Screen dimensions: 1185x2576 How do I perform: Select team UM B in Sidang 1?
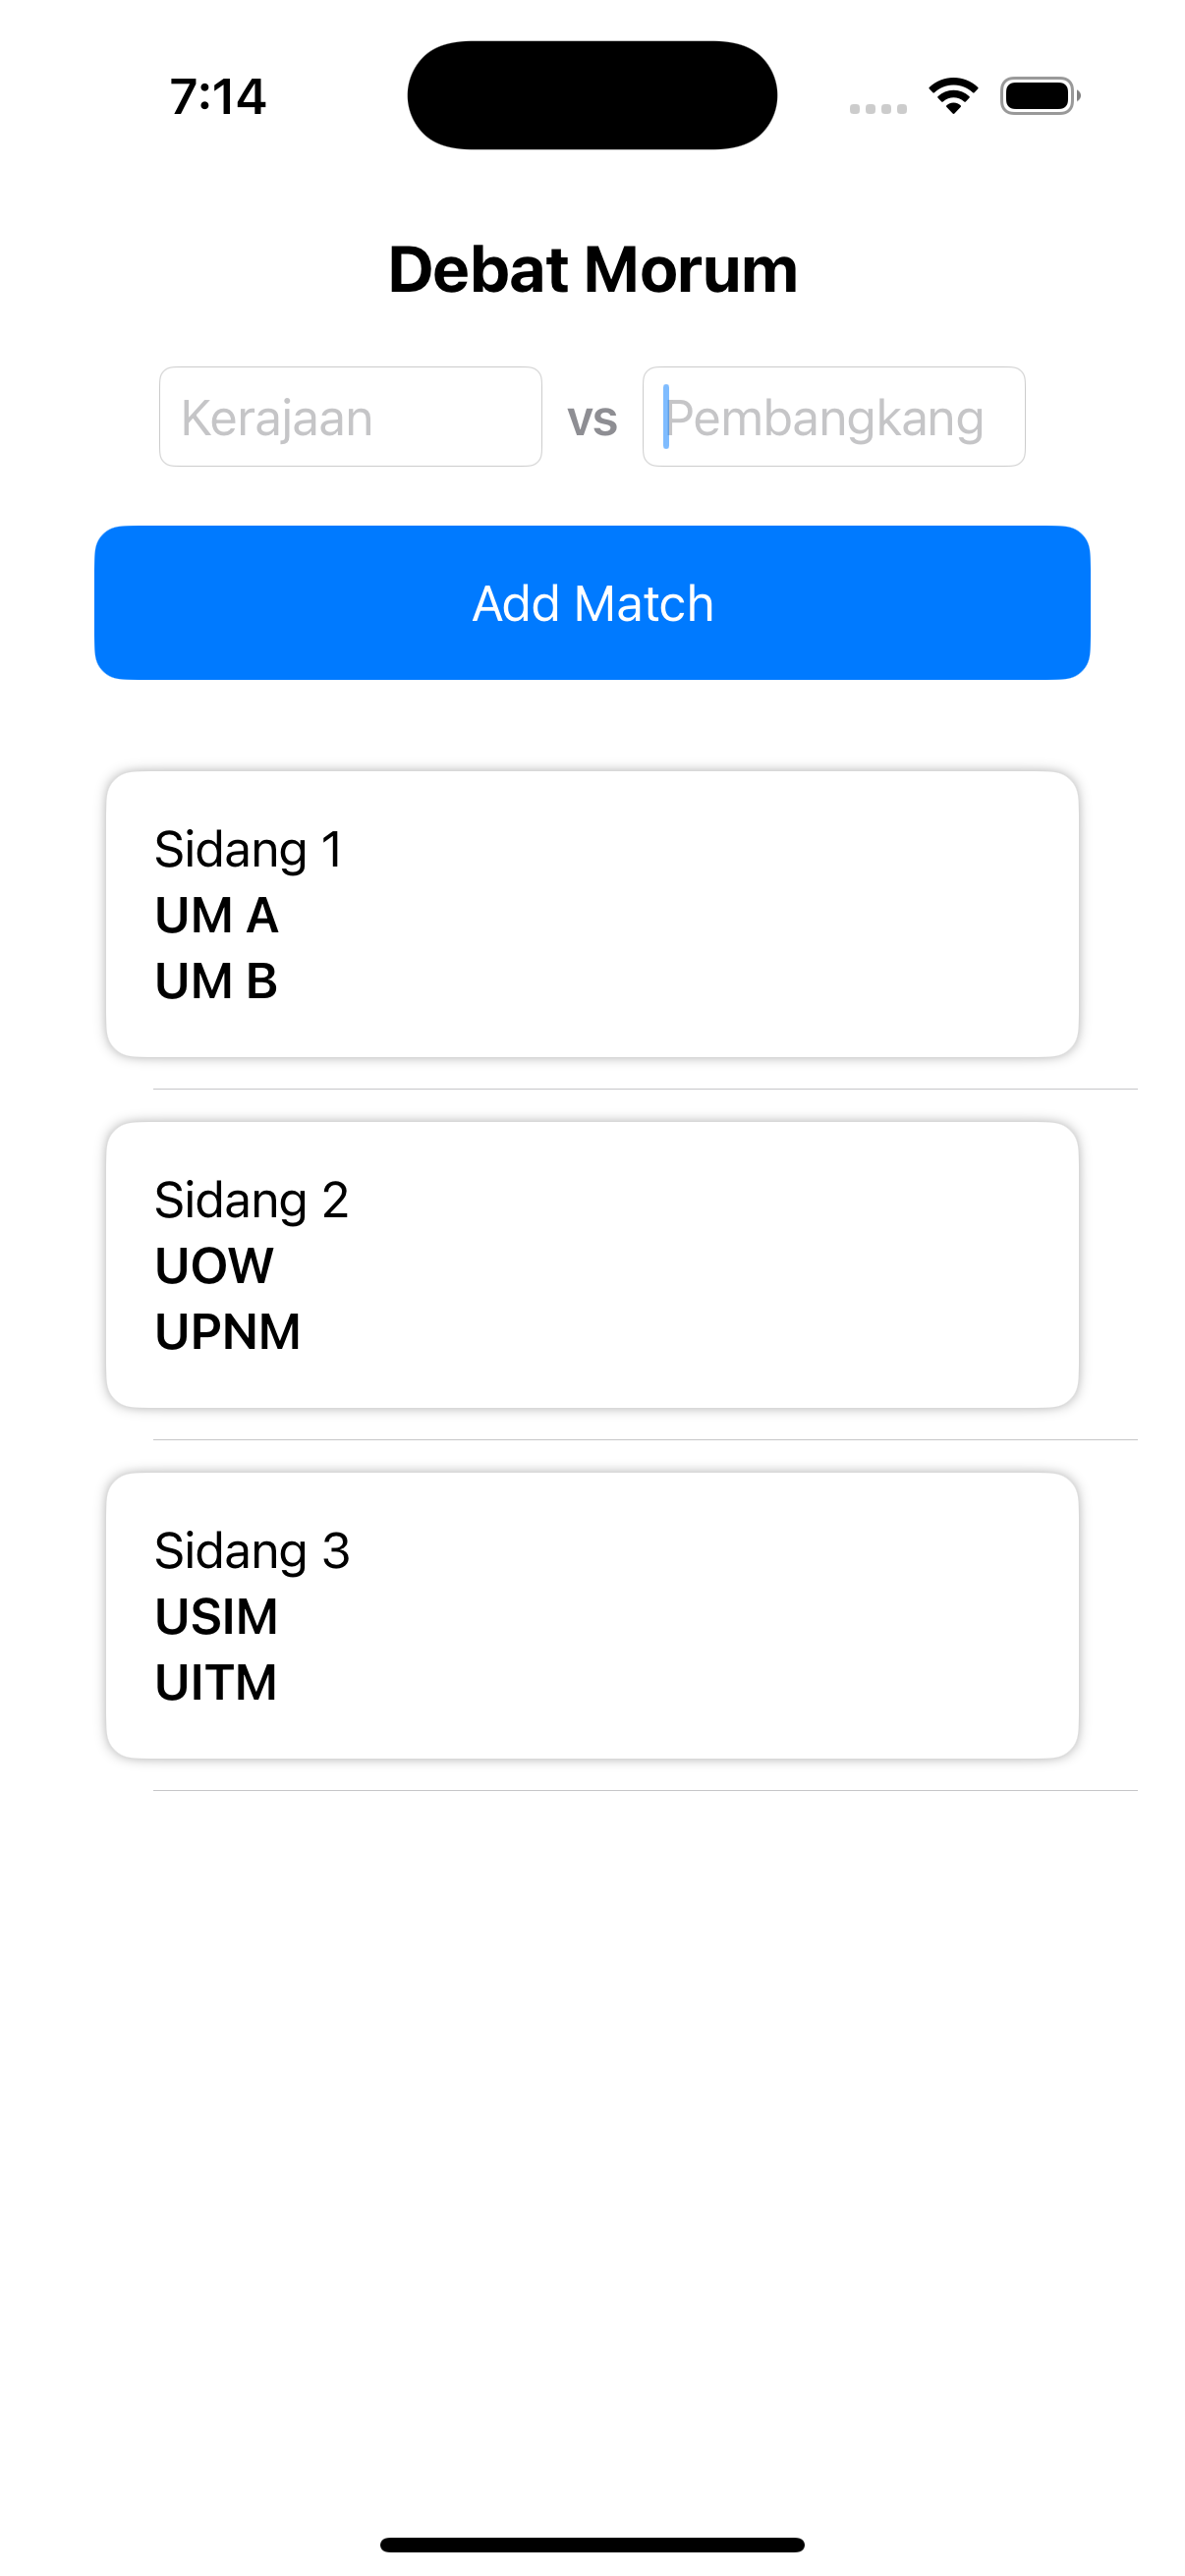point(216,981)
